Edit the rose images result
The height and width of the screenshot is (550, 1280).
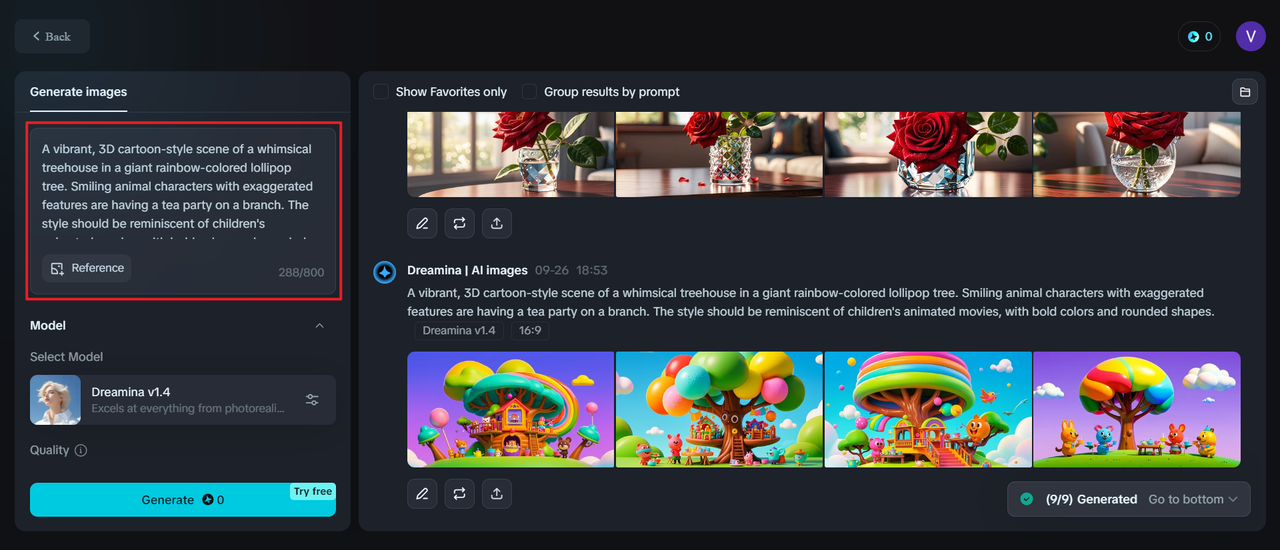pos(422,223)
